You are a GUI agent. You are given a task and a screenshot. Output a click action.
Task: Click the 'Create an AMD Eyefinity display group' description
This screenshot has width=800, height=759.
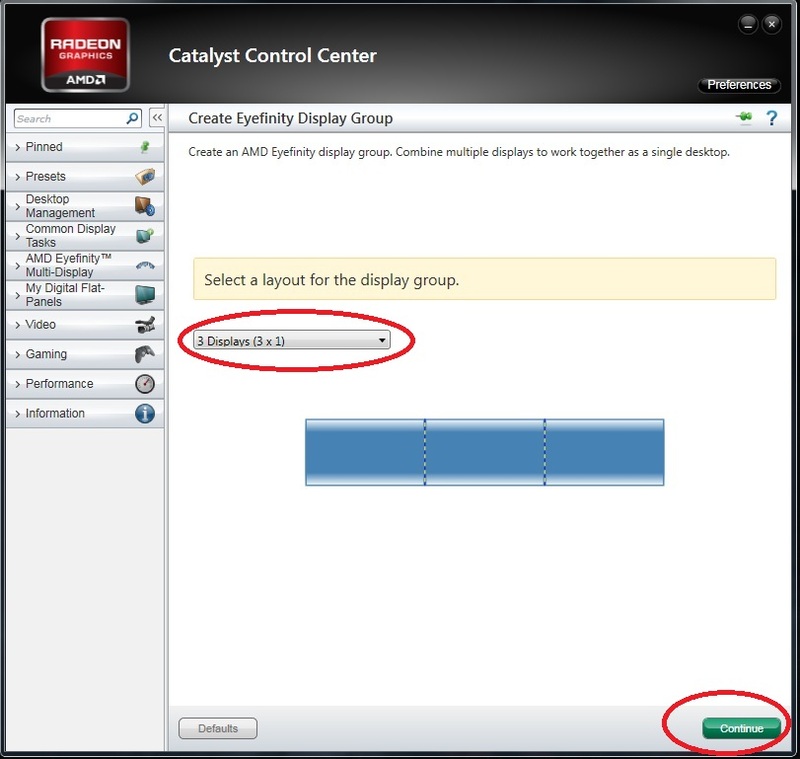point(459,152)
